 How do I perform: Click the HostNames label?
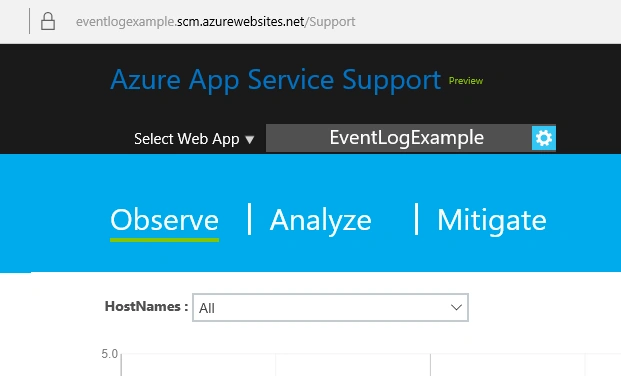(x=146, y=307)
